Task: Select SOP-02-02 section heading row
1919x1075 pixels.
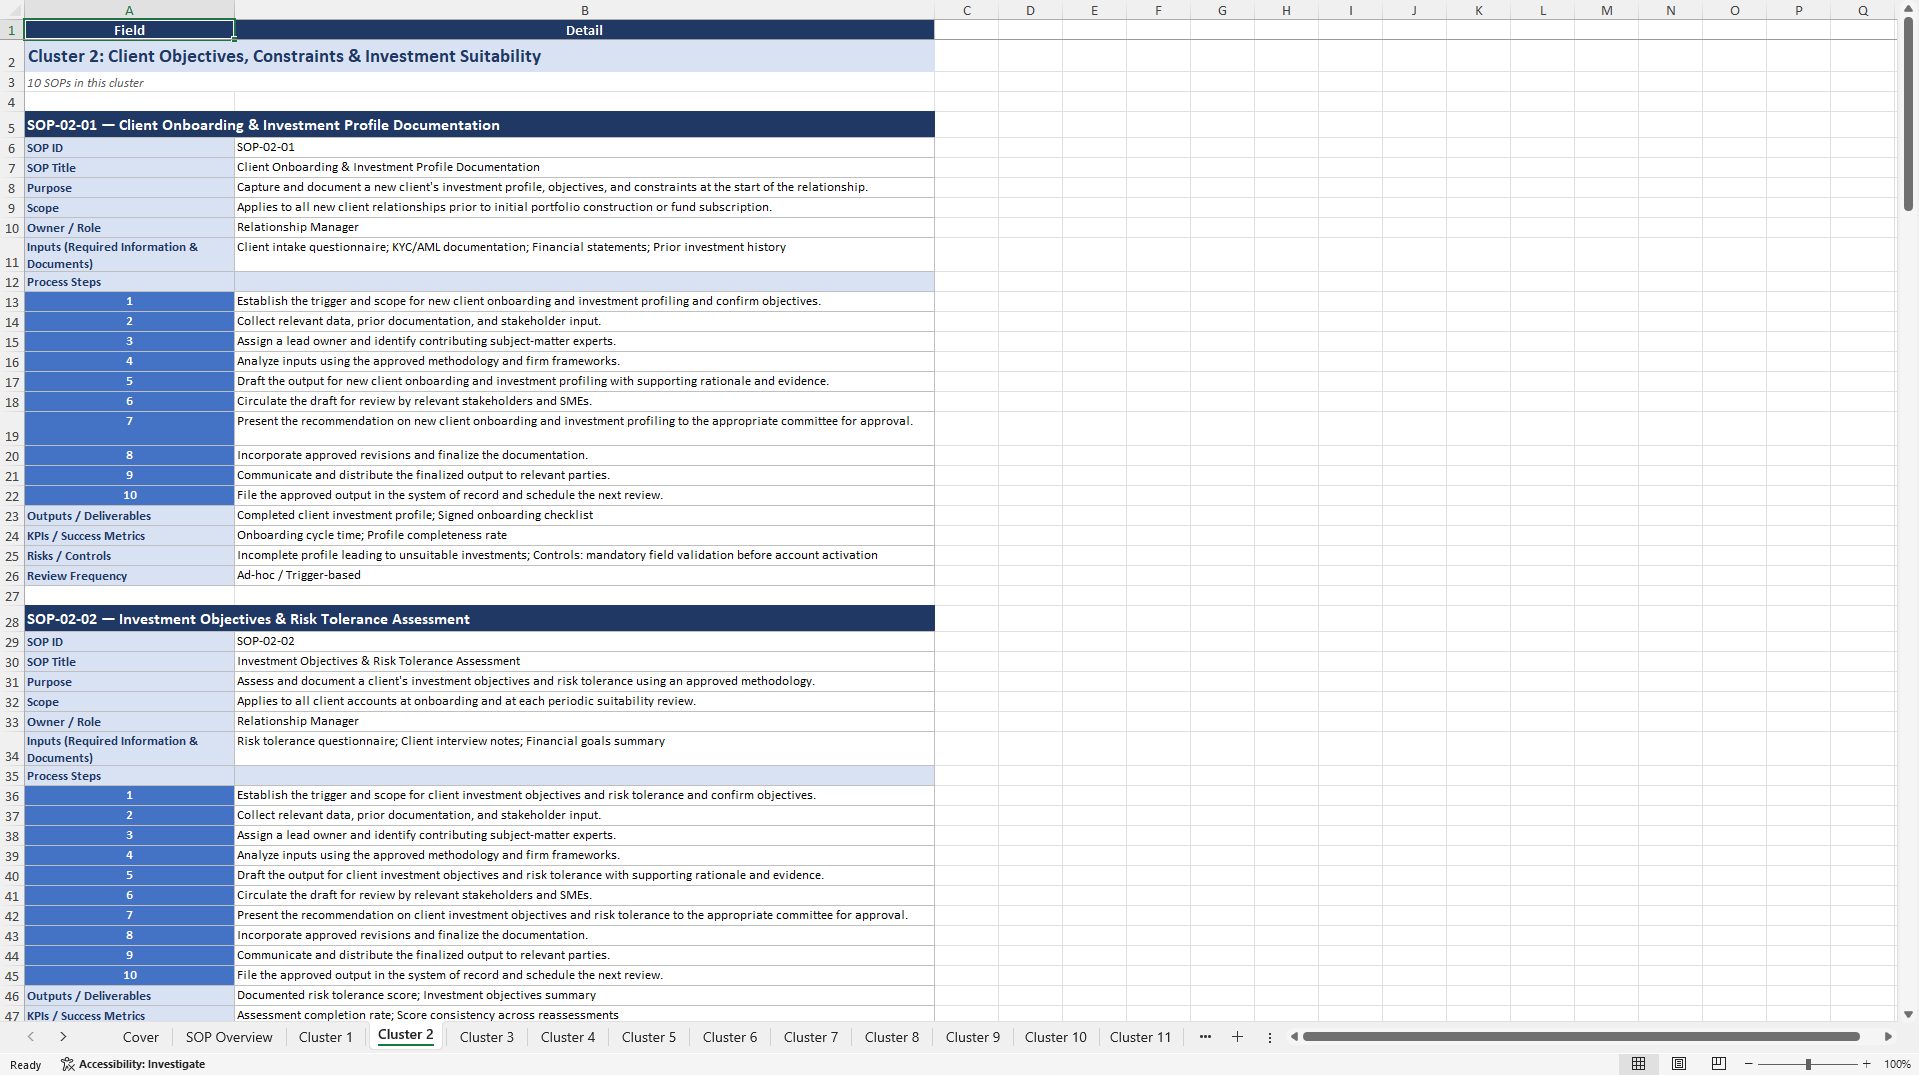Action: [479, 619]
